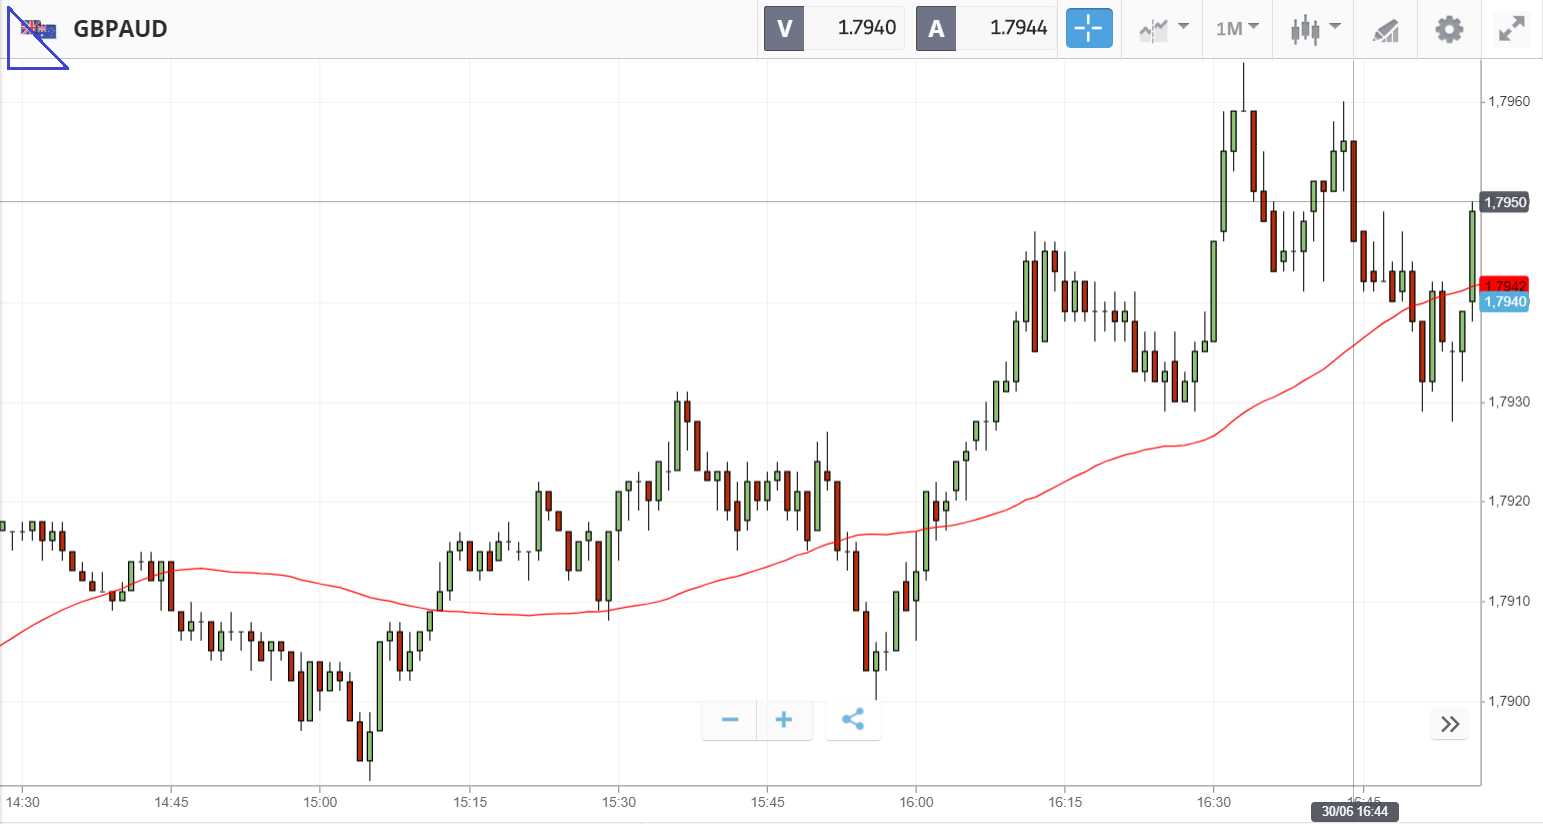1543x824 pixels.
Task: Select the drawing tools pencil icon
Action: pyautogui.click(x=1385, y=30)
